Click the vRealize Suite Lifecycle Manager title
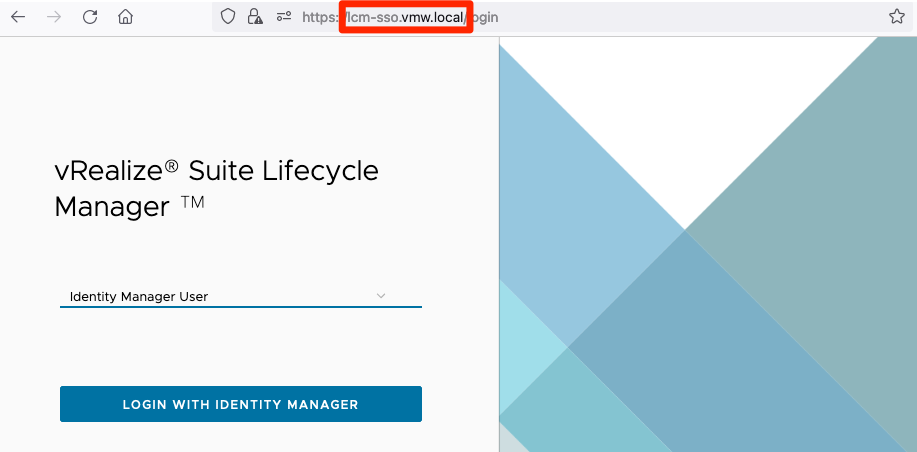 coord(216,189)
